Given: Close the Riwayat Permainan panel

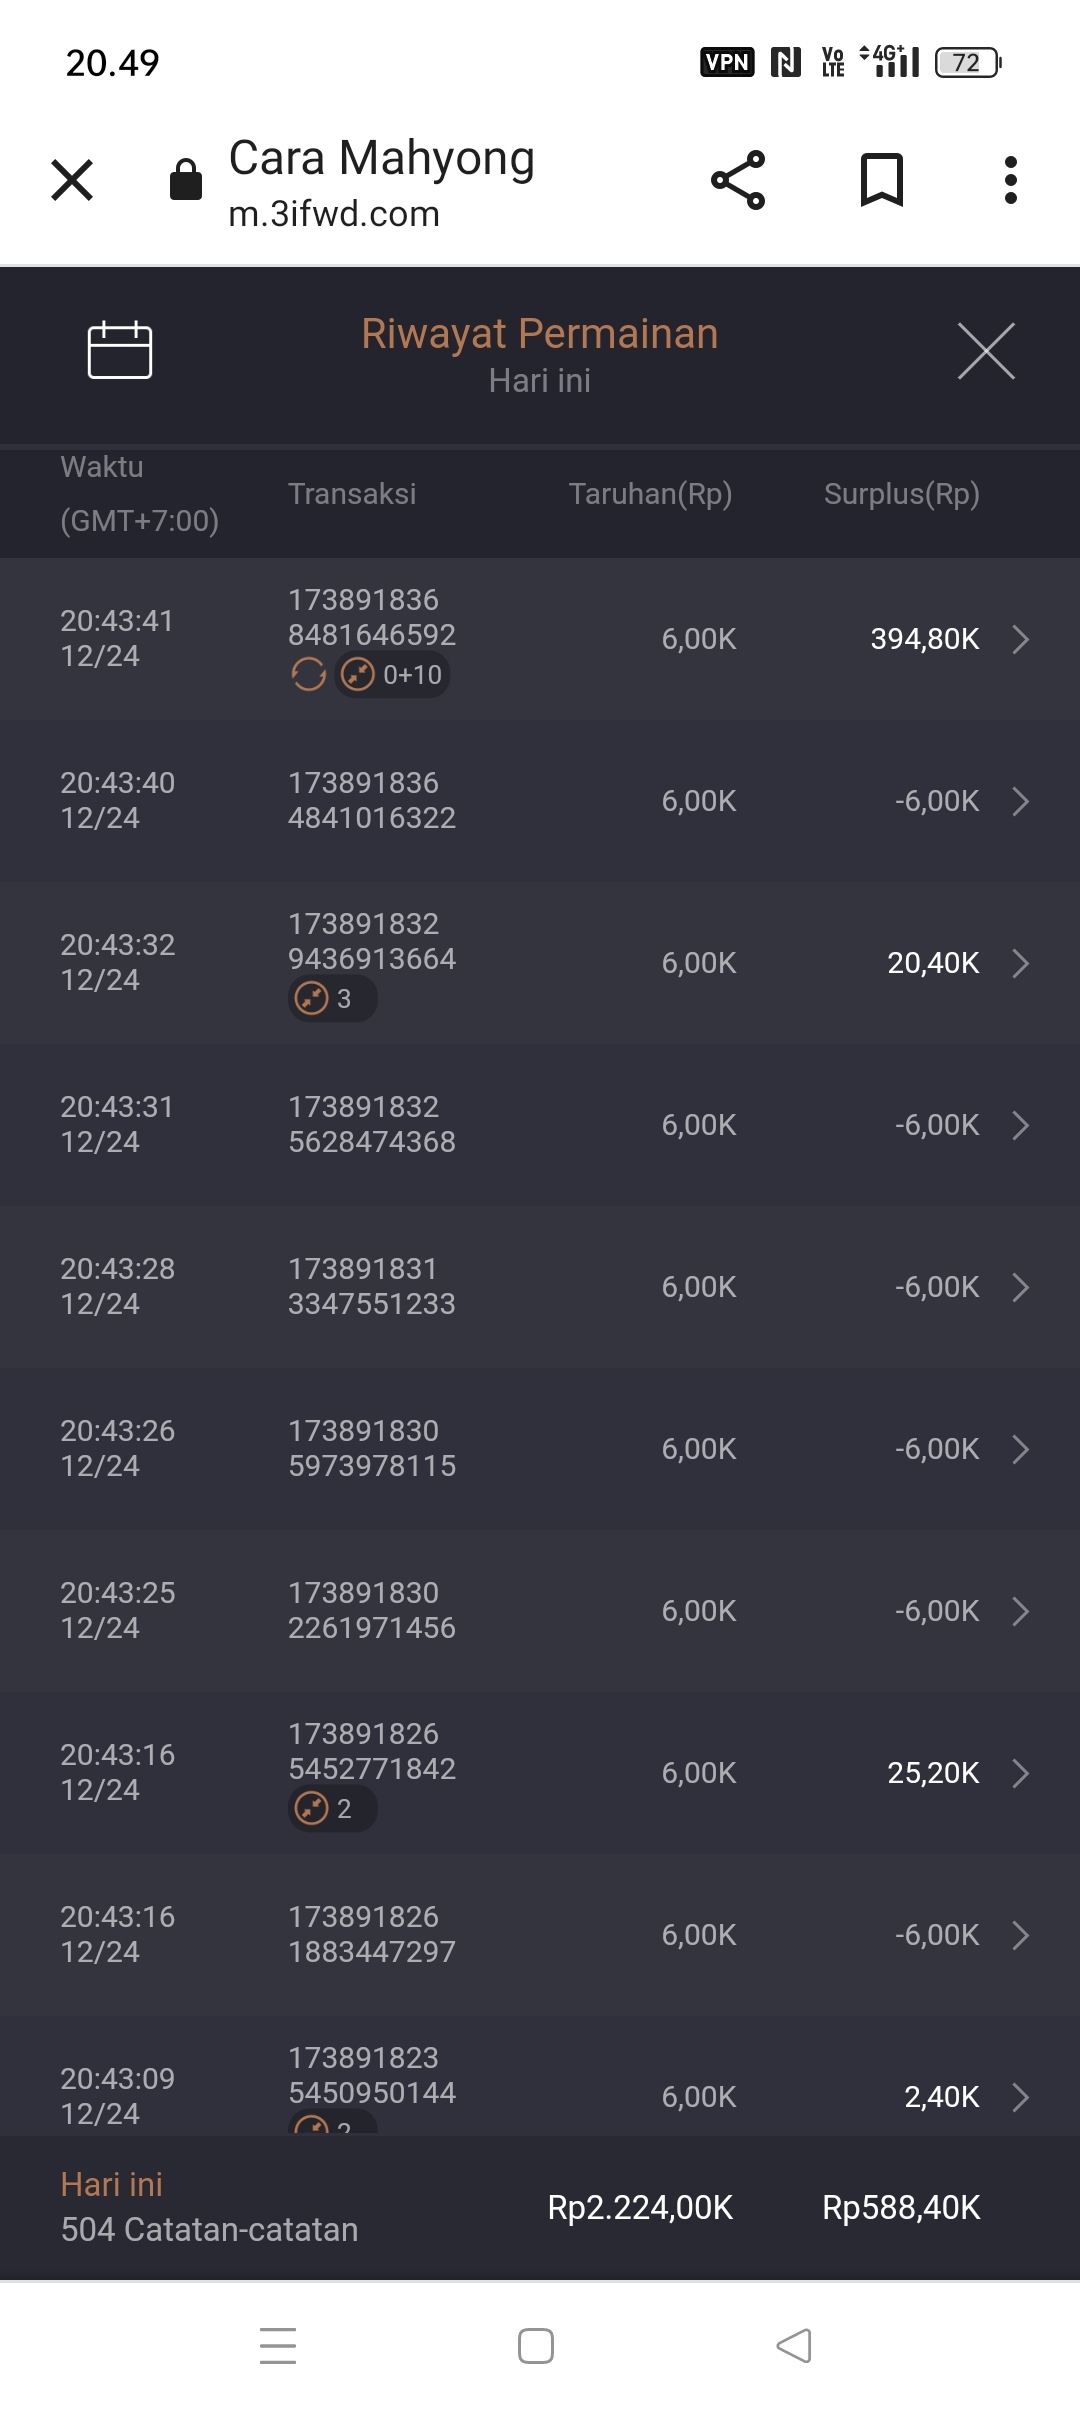Looking at the screenshot, I should tap(986, 351).
